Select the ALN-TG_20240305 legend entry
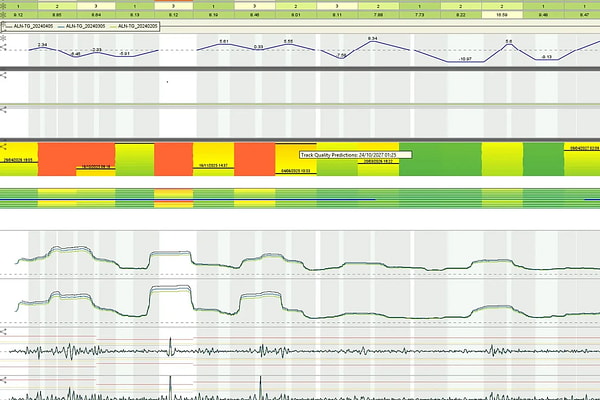Screen dimensions: 600x400 click(x=82, y=26)
